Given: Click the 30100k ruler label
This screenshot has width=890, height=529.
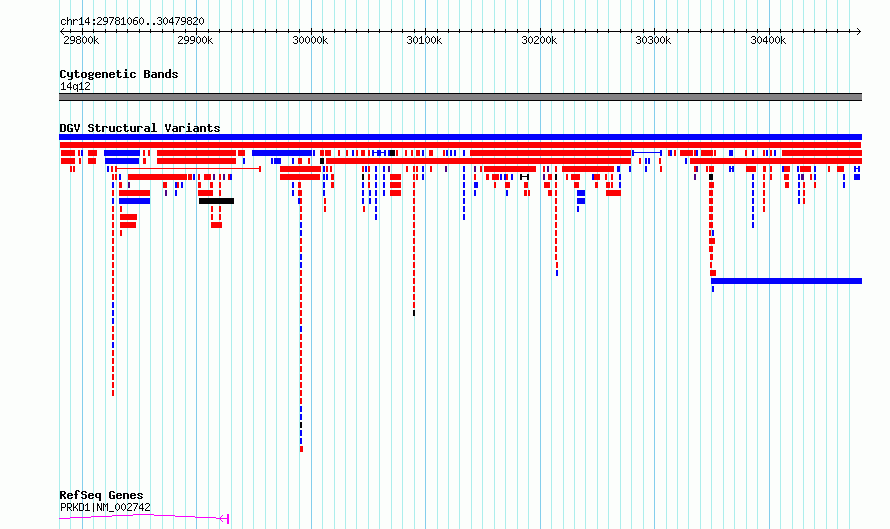Looking at the screenshot, I should tap(424, 40).
